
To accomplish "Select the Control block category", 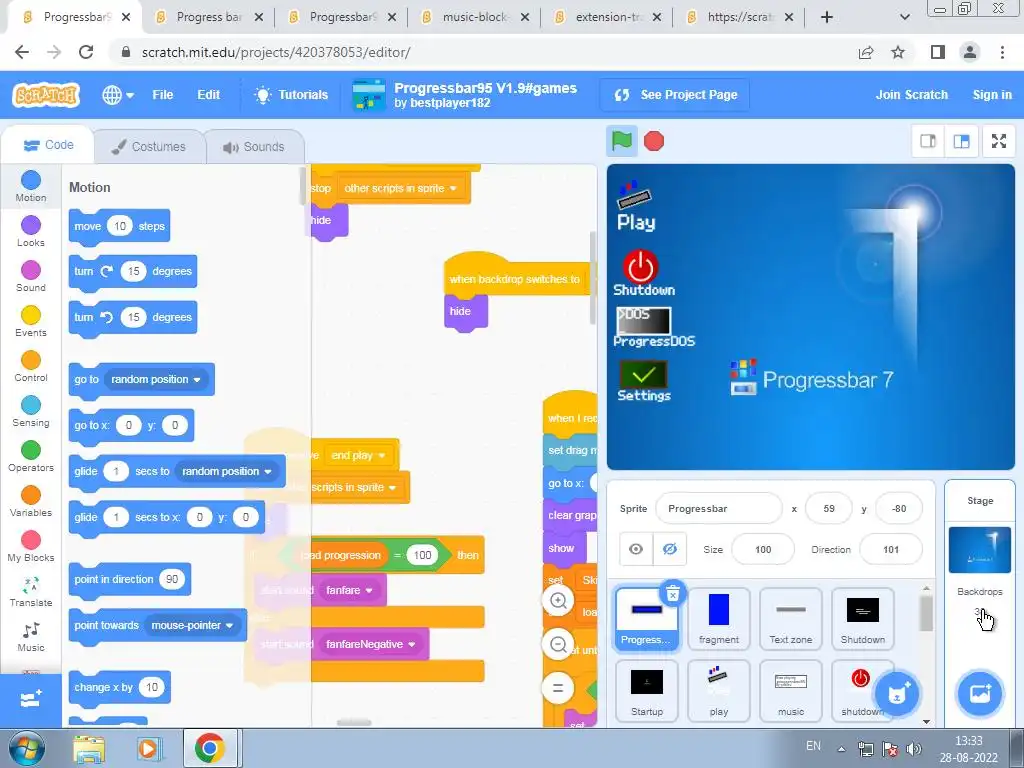I will click(31, 367).
